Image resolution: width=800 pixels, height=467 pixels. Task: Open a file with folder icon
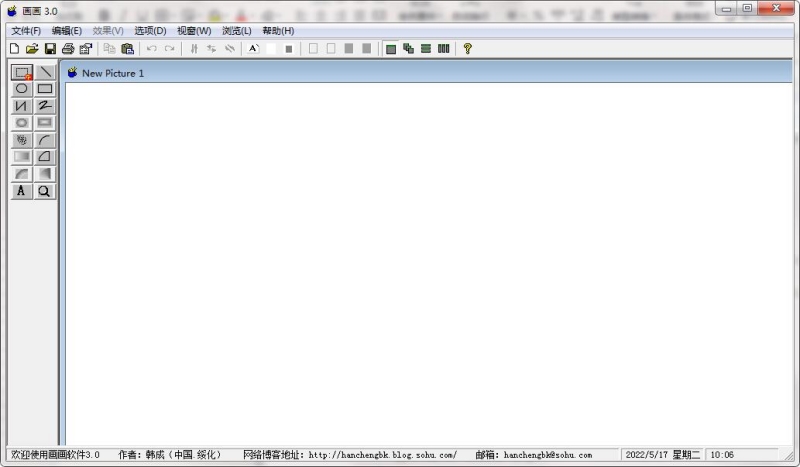(x=32, y=48)
